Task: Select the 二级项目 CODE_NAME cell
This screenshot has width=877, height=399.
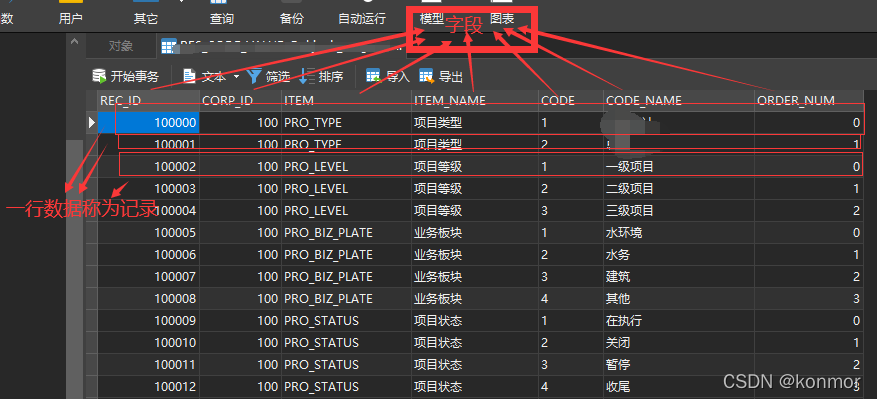Action: tap(679, 189)
